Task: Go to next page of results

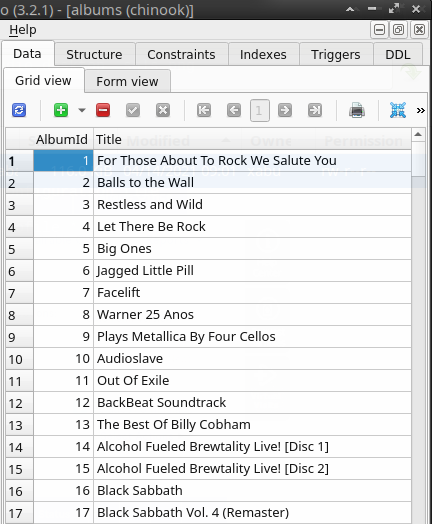Action: point(285,110)
